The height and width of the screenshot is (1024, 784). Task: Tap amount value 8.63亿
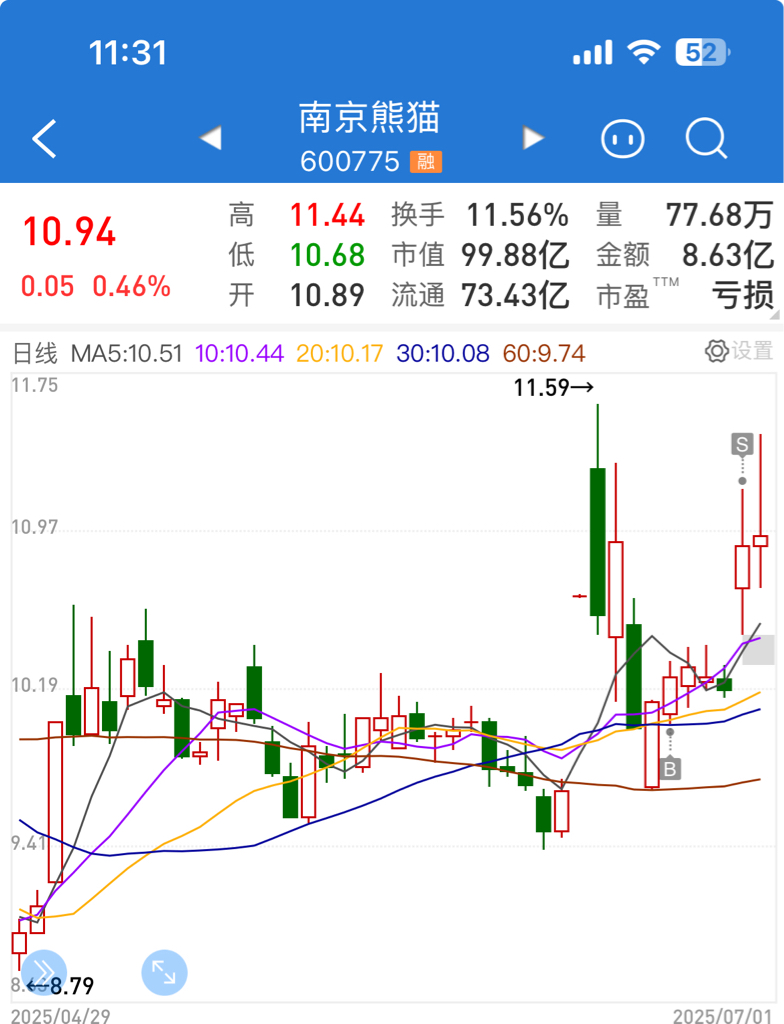click(x=728, y=255)
